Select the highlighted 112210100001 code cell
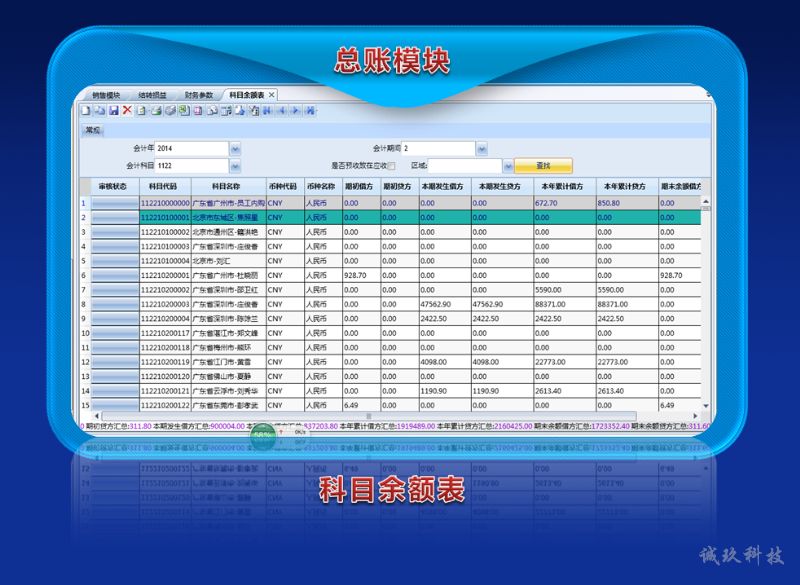Screen dimensions: 800x585 (x=165, y=217)
